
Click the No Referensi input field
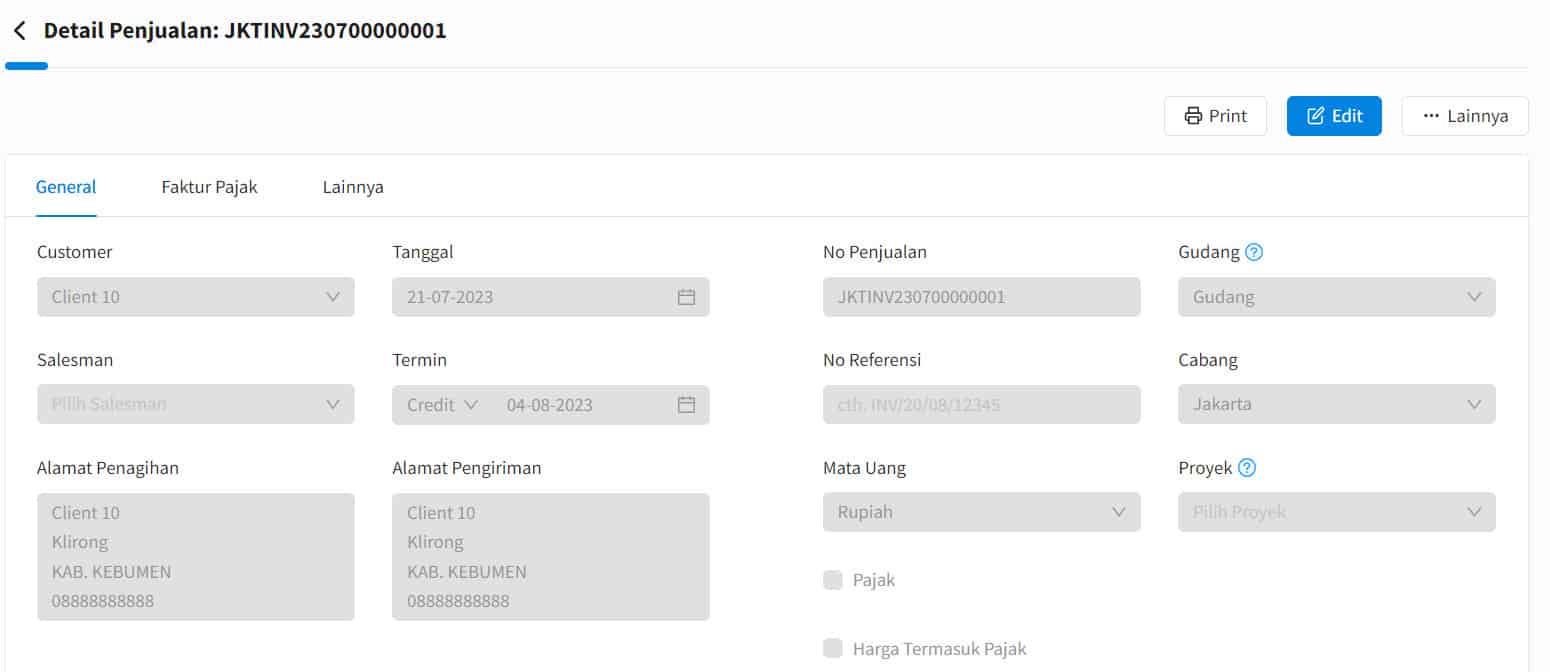981,405
